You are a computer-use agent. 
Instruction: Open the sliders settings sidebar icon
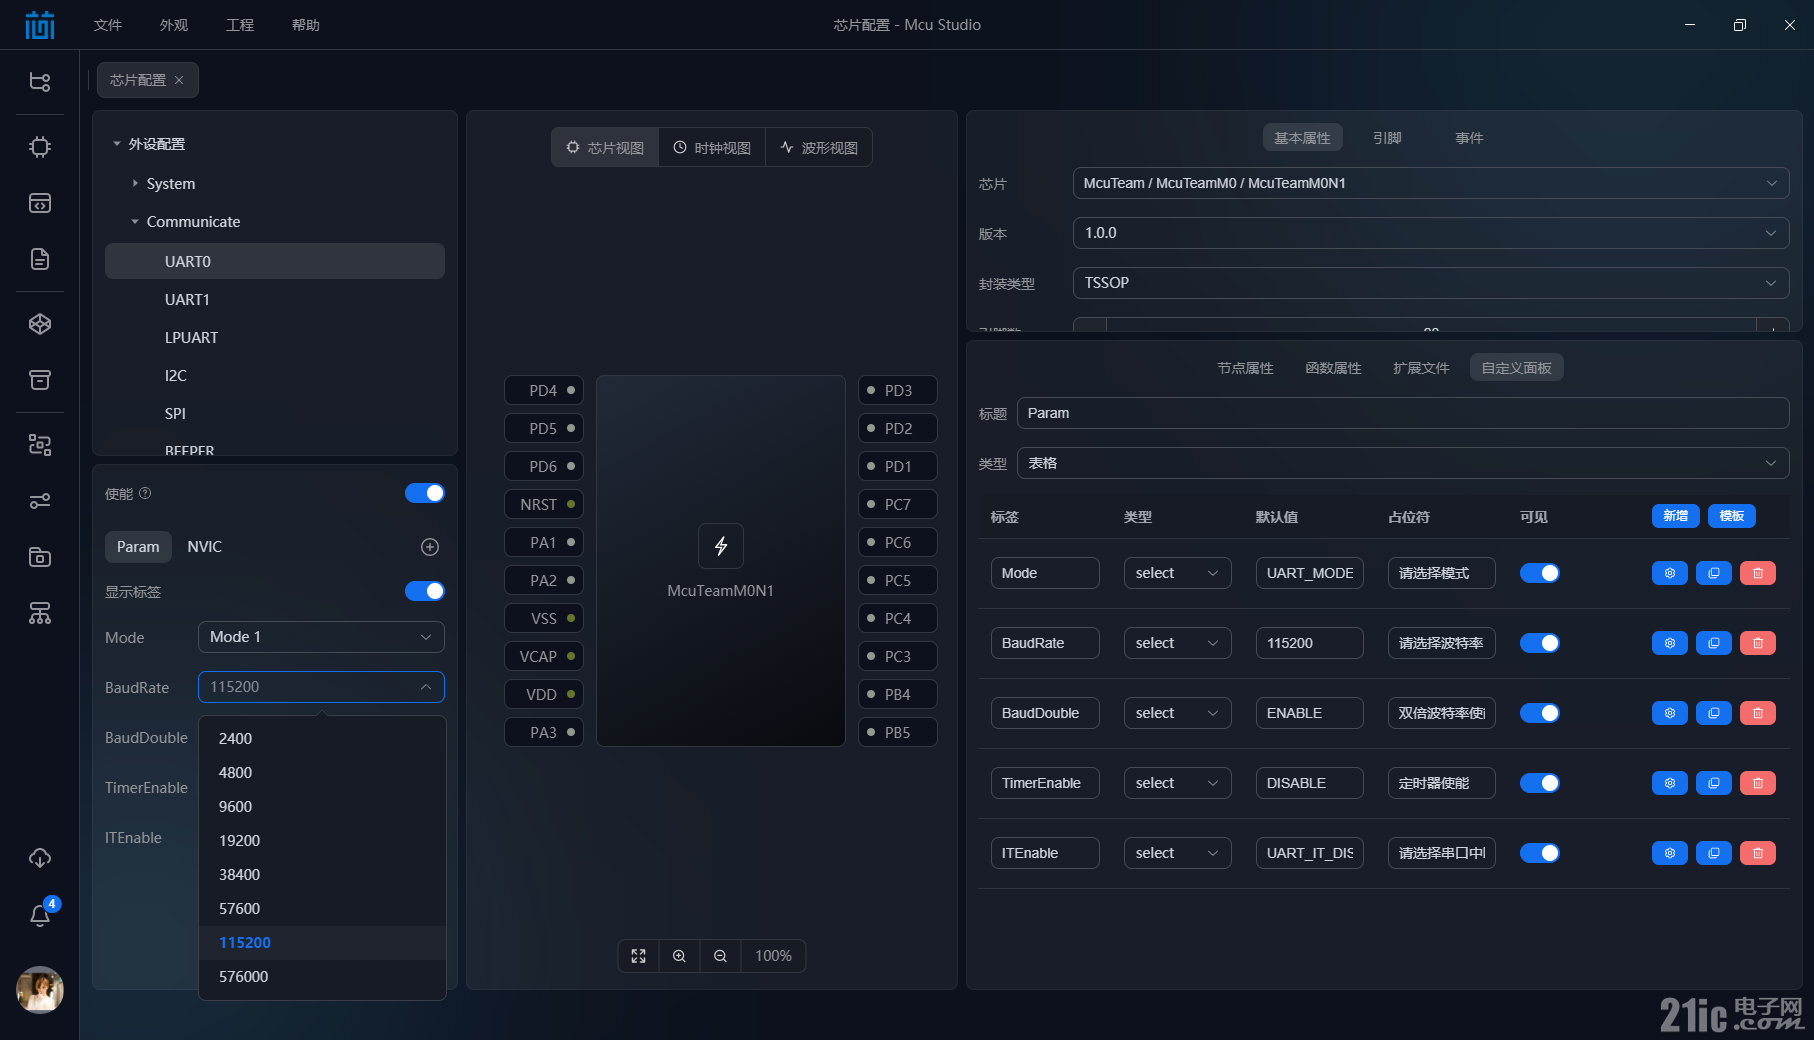(x=40, y=501)
